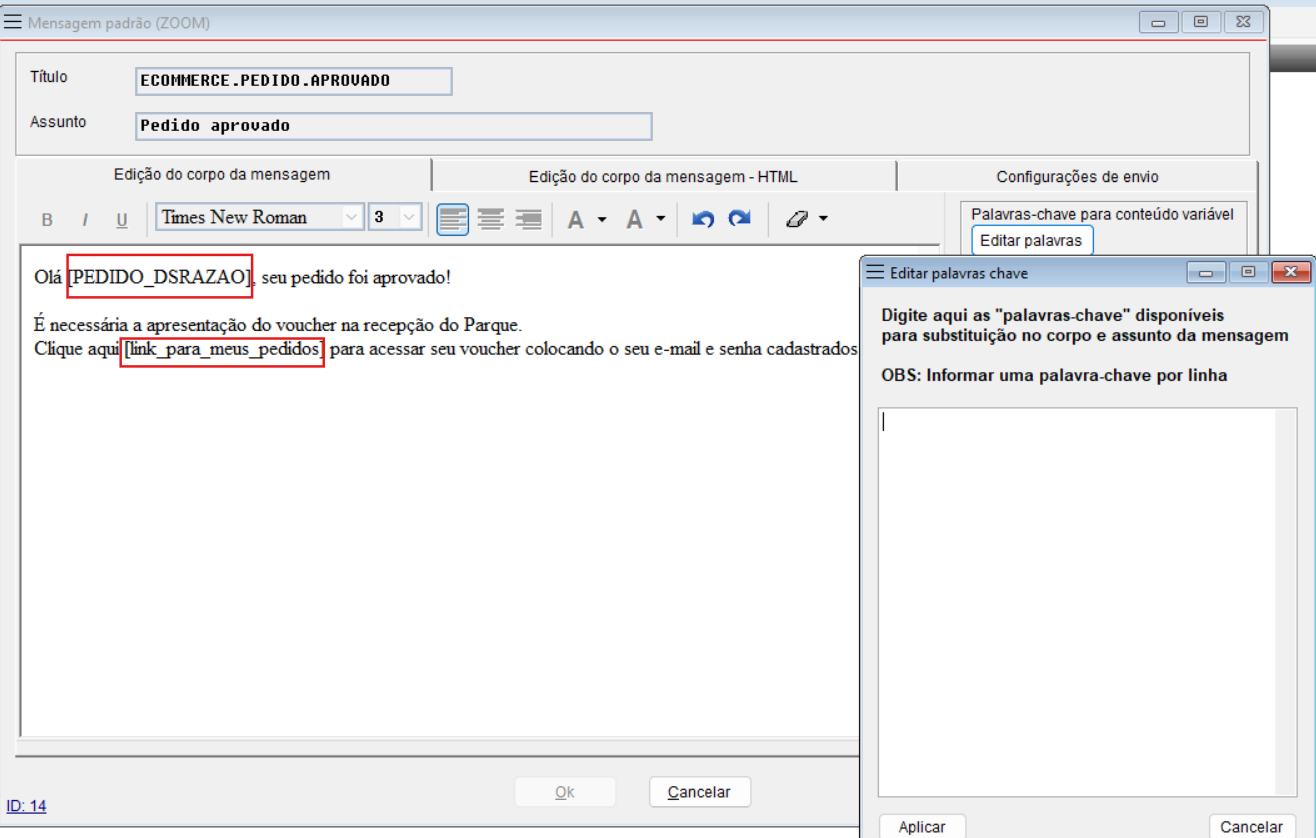Screen dimensions: 1316x838
Task: Click the Assunto field with Pedido aprovado
Action: (393, 126)
